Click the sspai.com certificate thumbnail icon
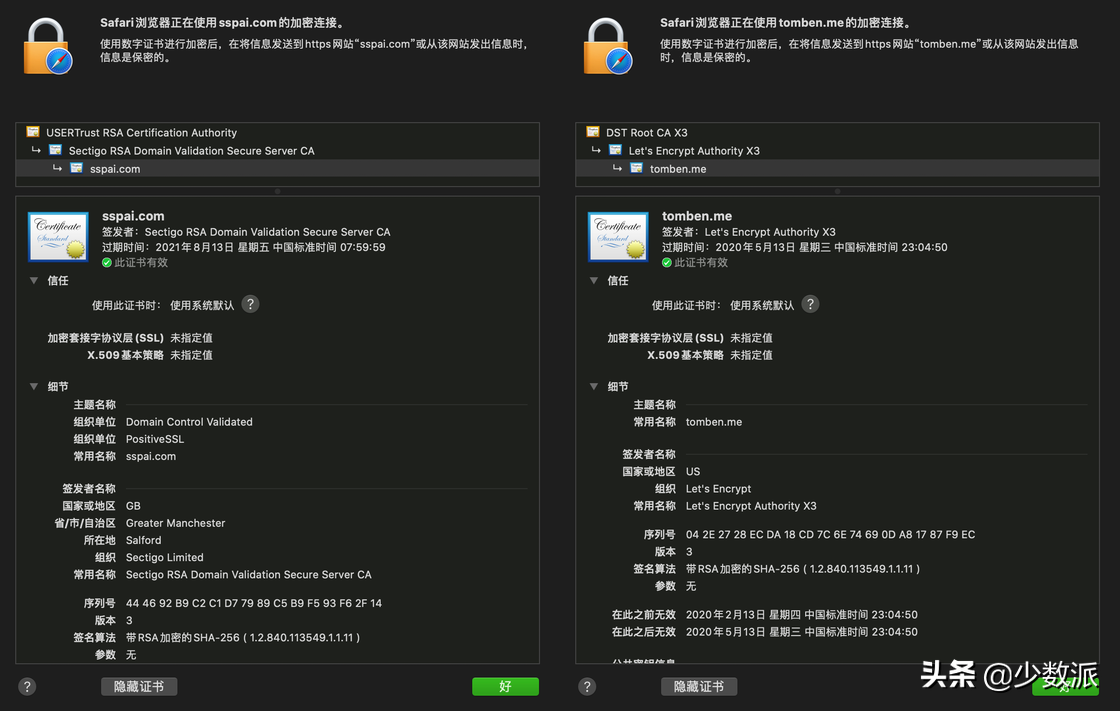This screenshot has height=711, width=1120. click(x=57, y=237)
